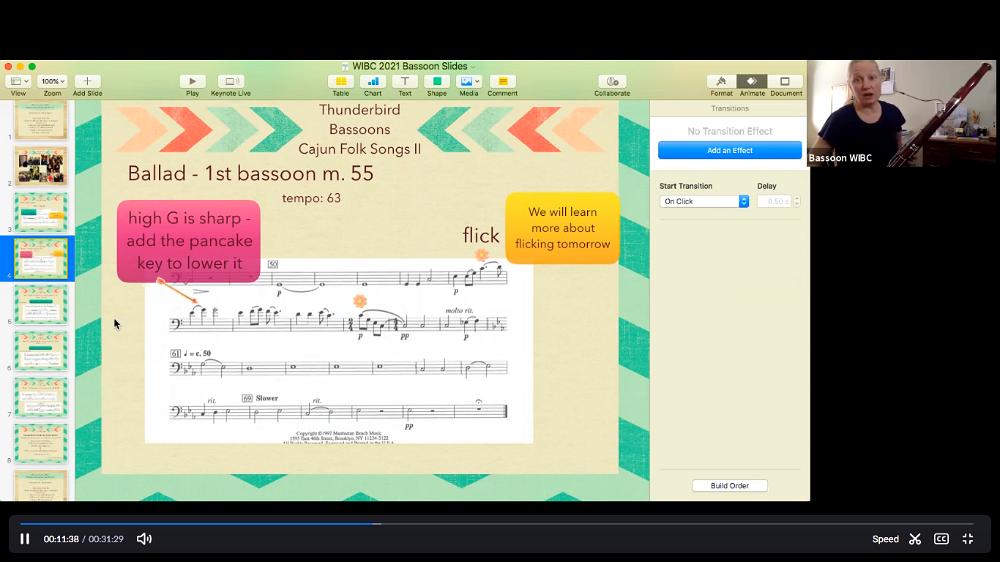Screen dimensions: 1000x562
Task: Mute the video volume
Action: click(144, 539)
